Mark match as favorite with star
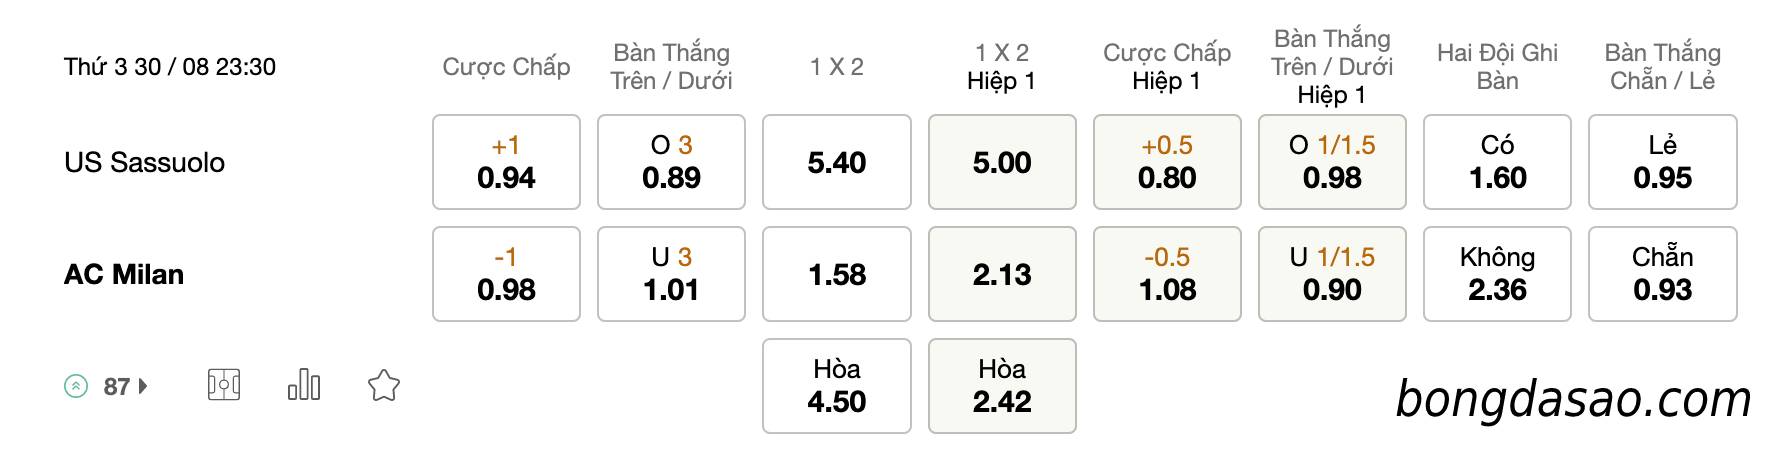Screen dimensions: 1784x456 (384, 385)
